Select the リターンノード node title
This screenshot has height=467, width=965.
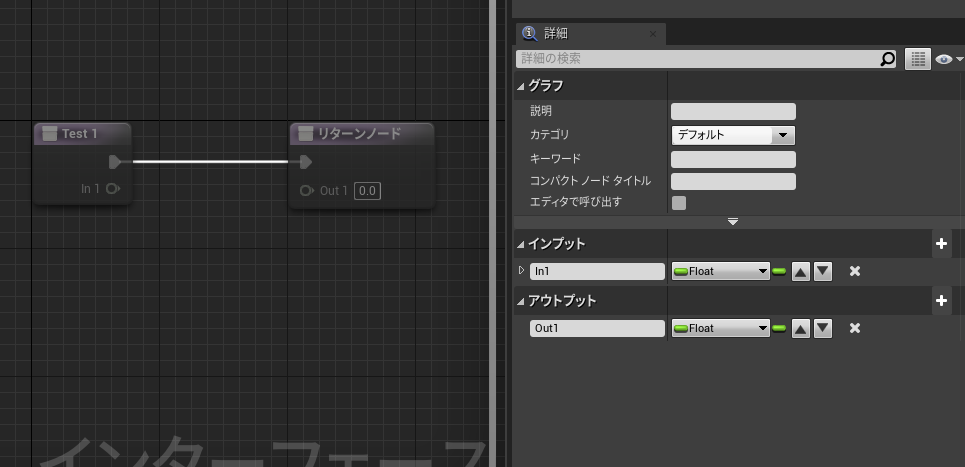[x=359, y=134]
